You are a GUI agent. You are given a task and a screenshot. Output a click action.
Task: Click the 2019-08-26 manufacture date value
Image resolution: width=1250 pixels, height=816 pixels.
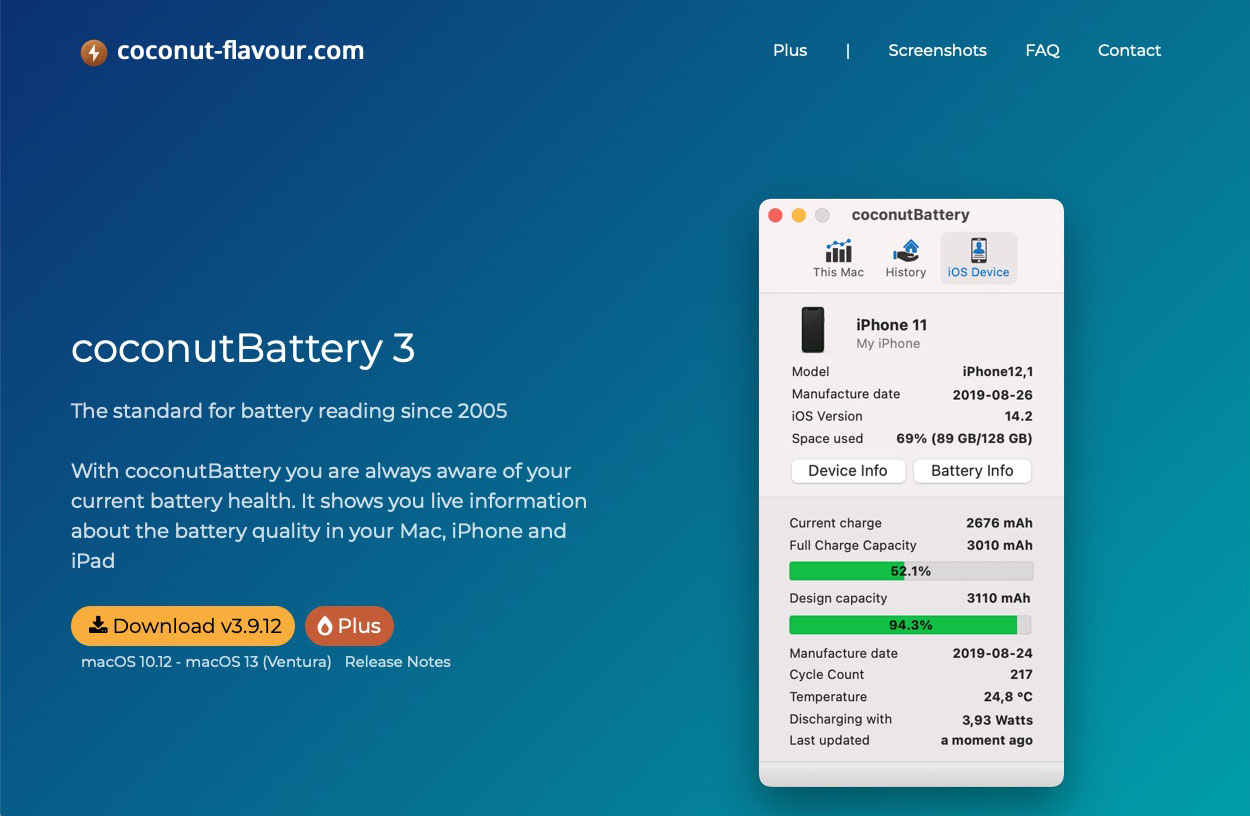pyautogui.click(x=993, y=395)
